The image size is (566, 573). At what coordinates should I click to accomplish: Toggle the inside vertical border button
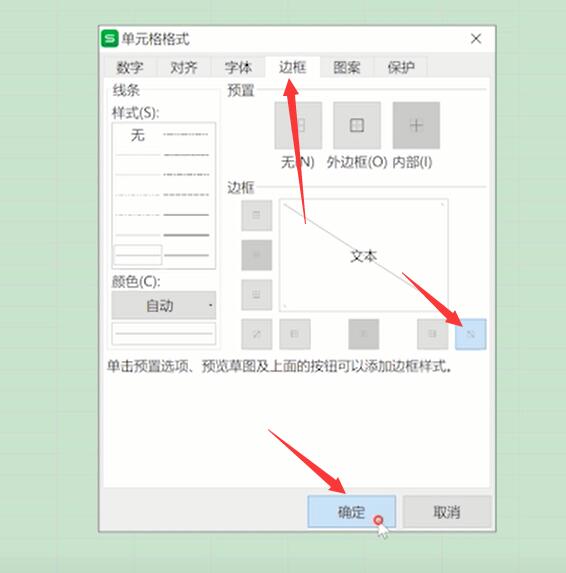click(364, 334)
